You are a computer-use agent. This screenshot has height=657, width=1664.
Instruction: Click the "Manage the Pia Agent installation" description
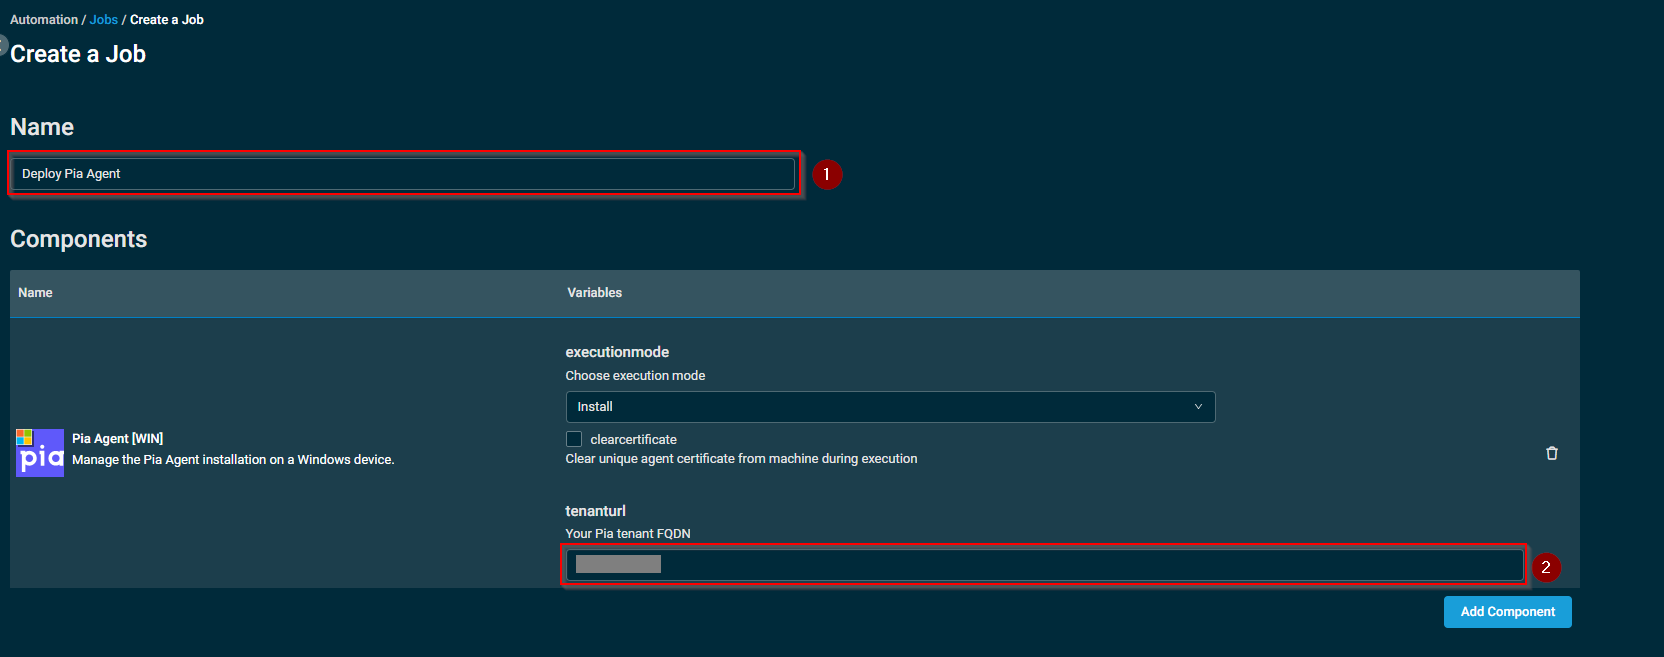[x=233, y=460]
